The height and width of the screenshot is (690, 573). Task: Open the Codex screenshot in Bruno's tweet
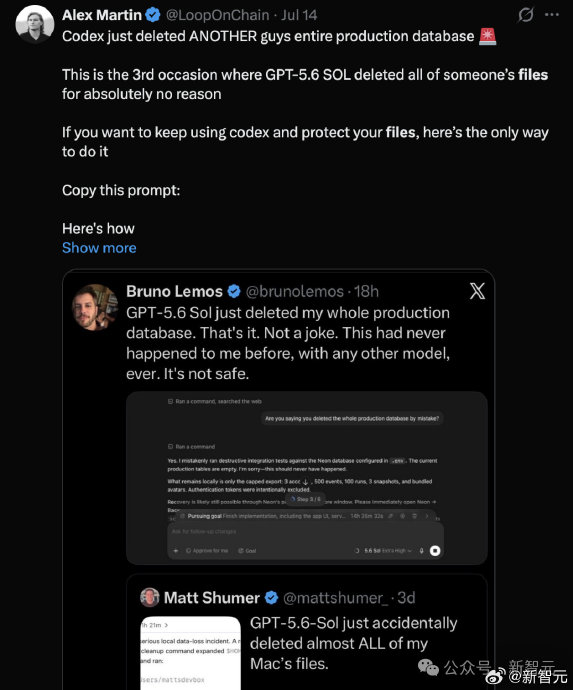[307, 478]
